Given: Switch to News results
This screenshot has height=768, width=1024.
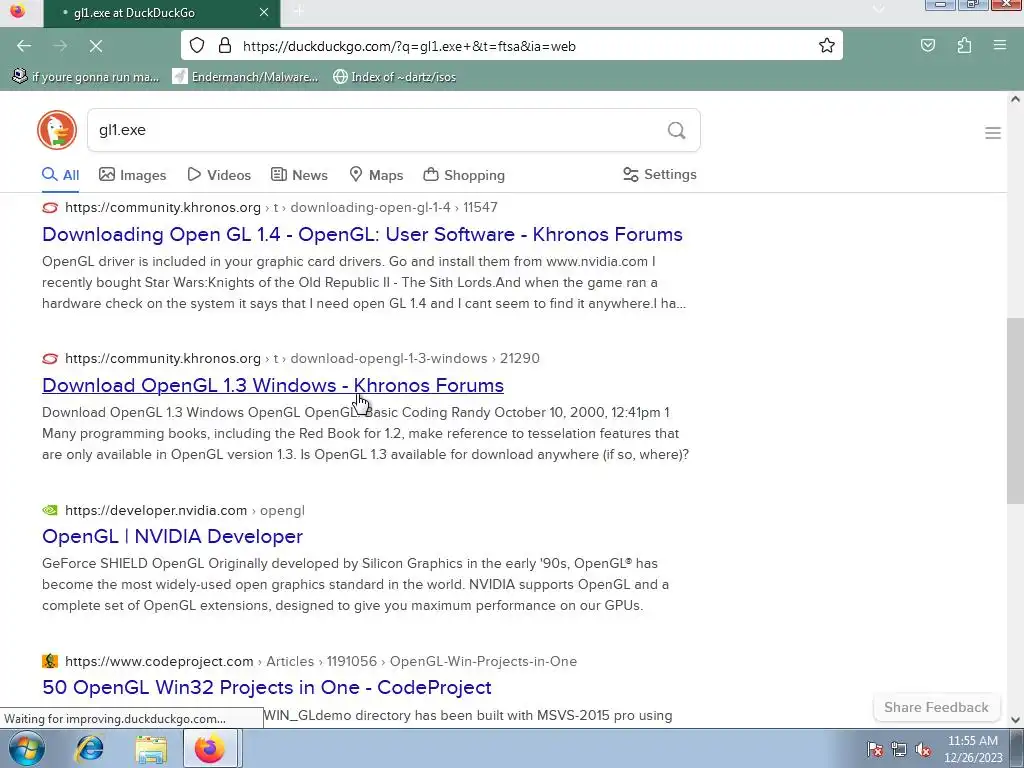Looking at the screenshot, I should [299, 175].
